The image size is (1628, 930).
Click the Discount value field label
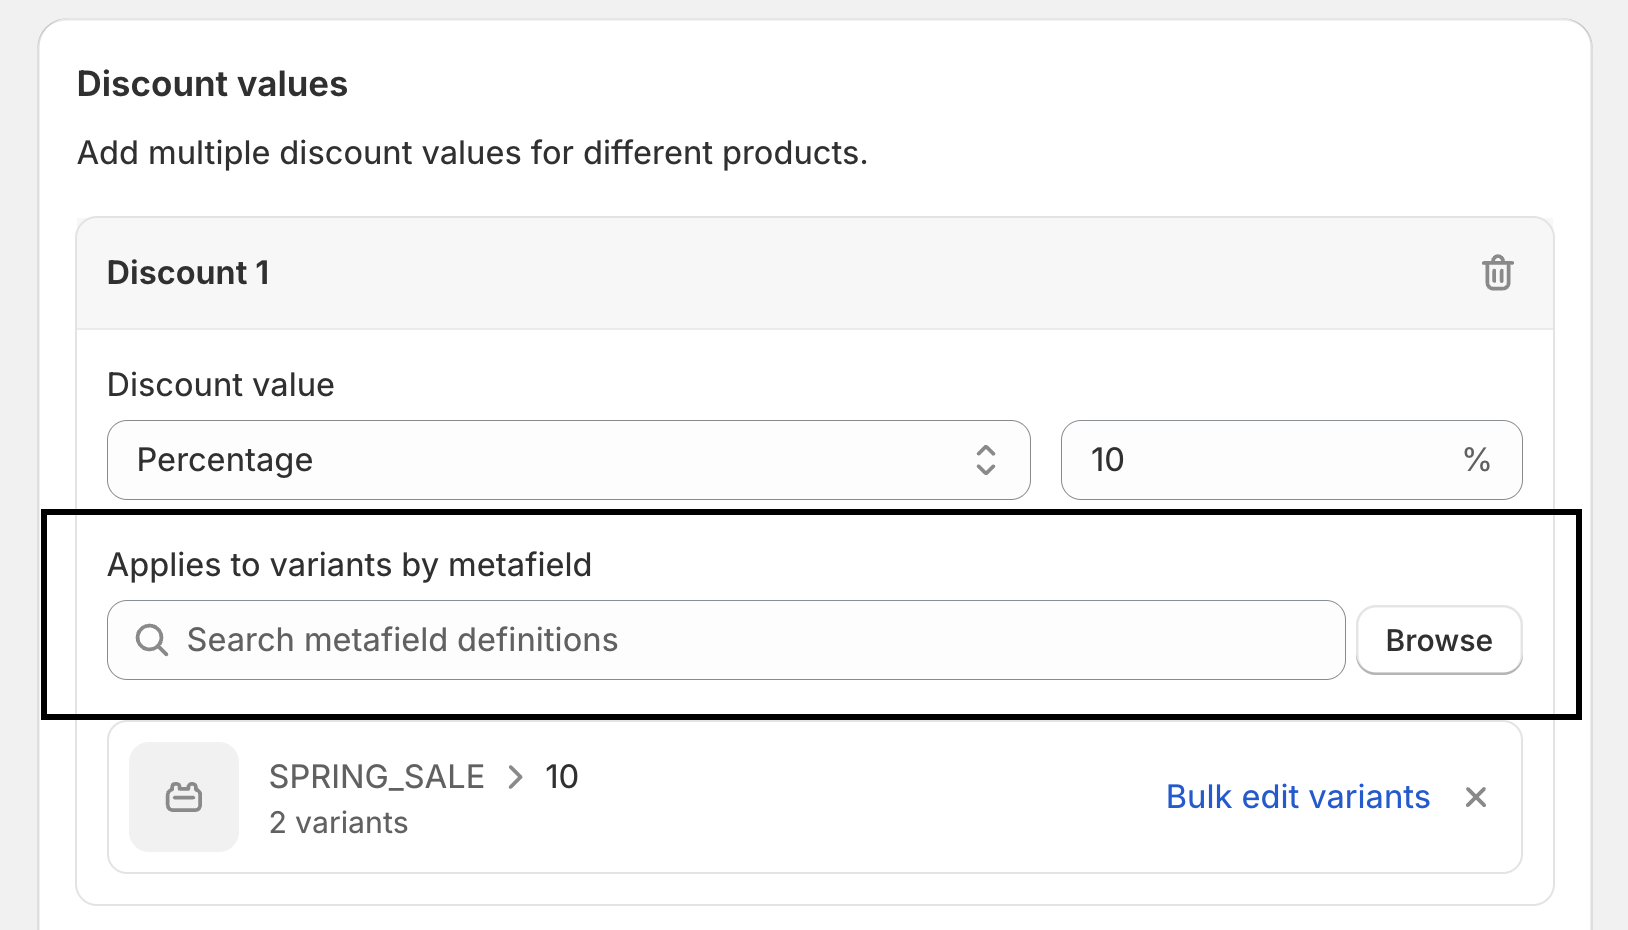coord(221,385)
